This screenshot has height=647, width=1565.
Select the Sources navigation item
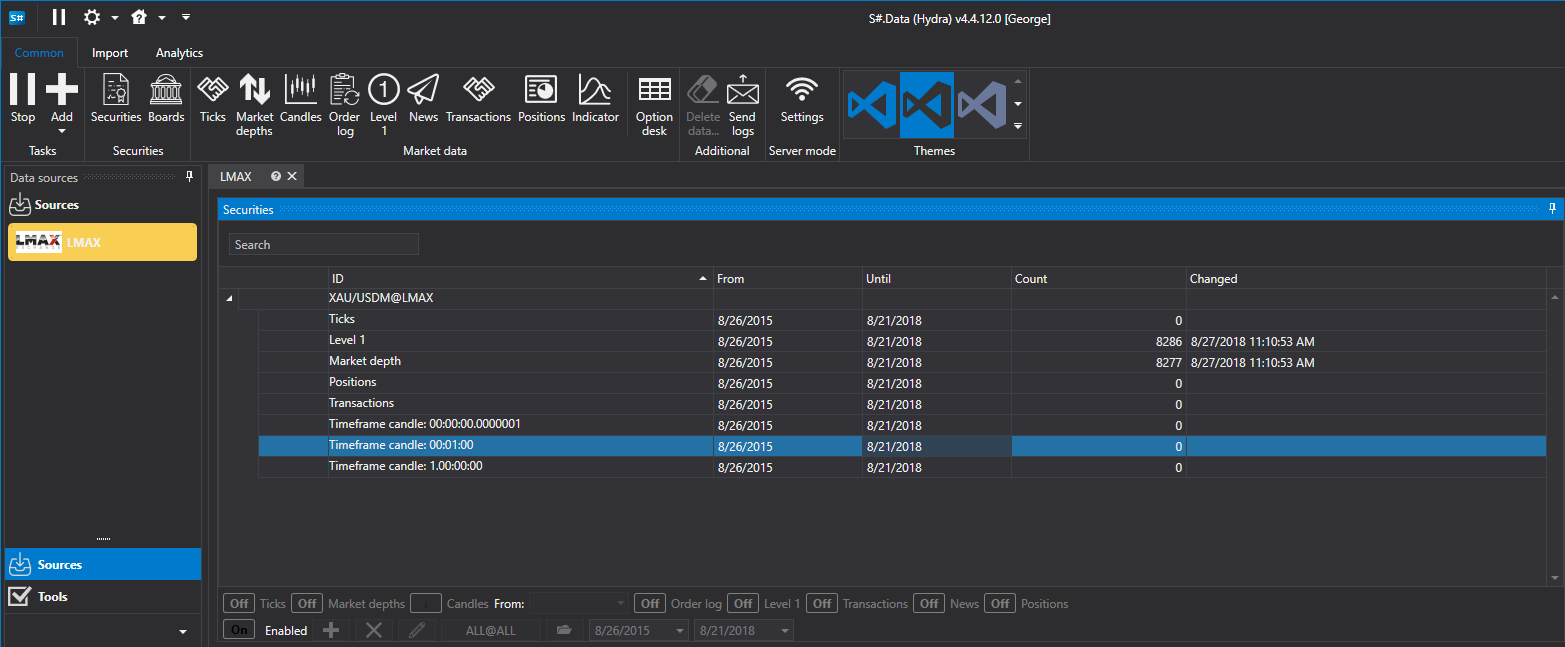[x=102, y=565]
